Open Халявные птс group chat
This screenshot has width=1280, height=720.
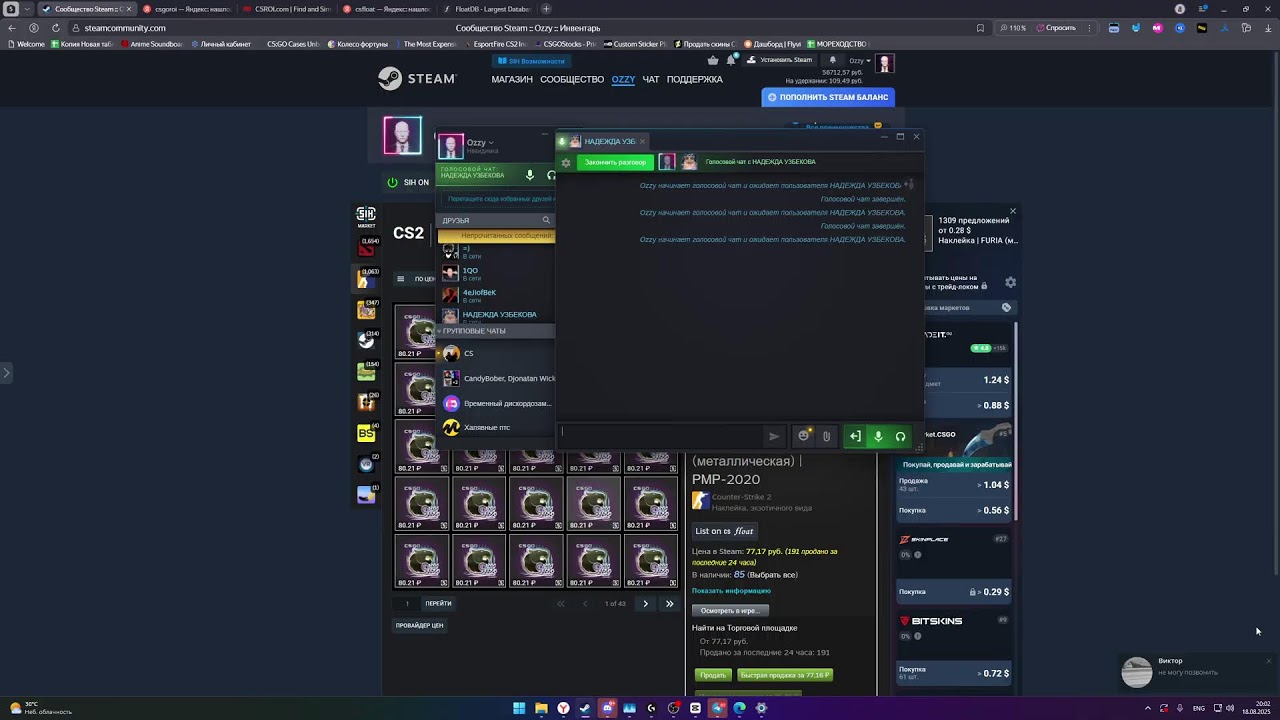pos(495,427)
